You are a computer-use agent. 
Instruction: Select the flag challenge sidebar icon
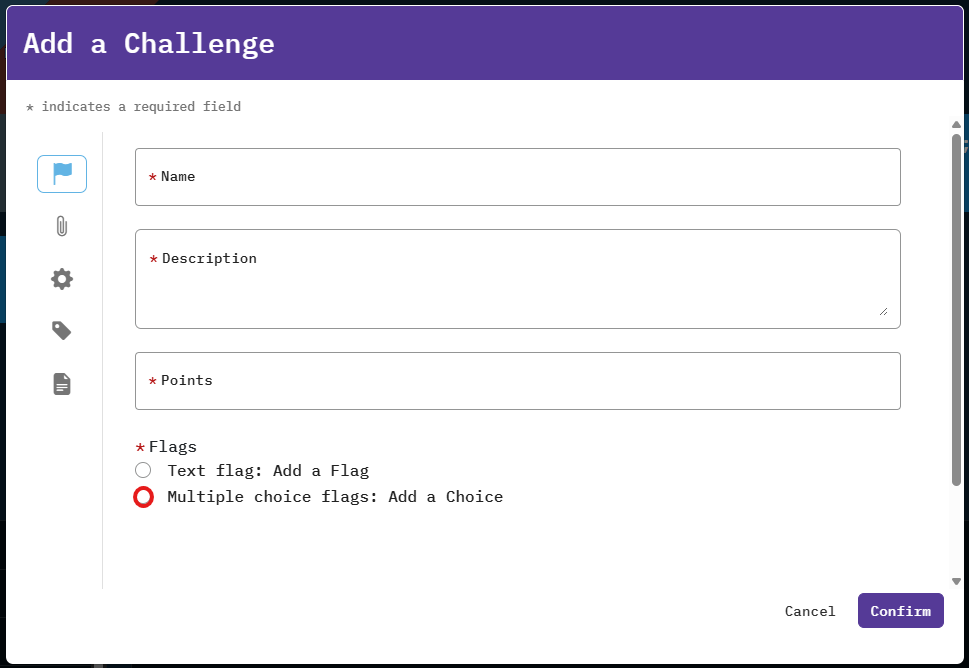click(x=62, y=174)
